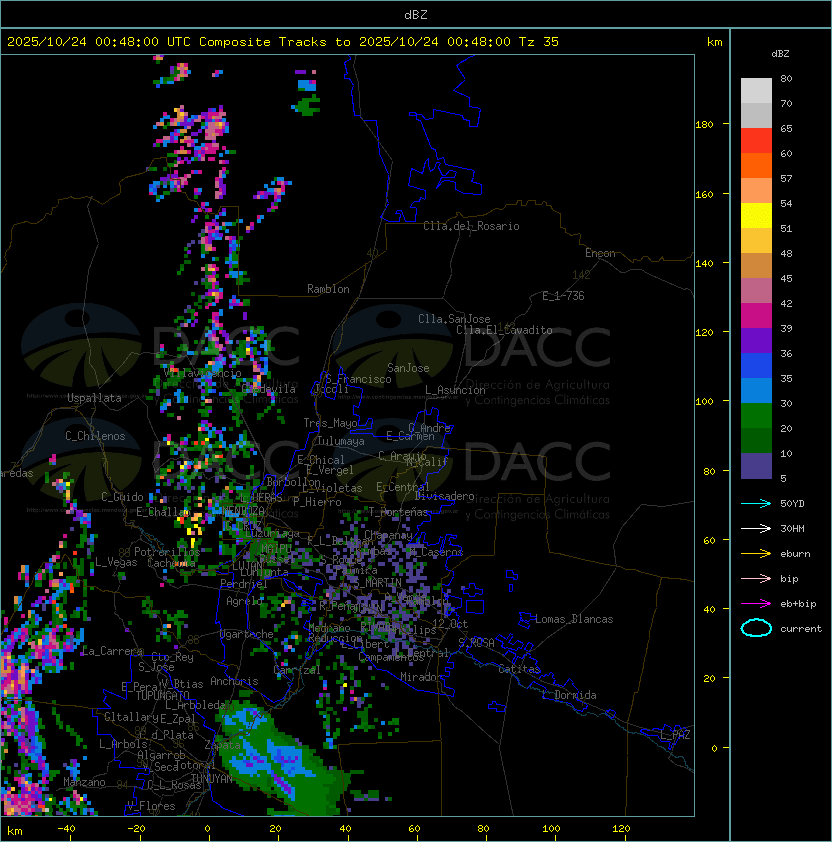Select the bright yellow 51-54 dBZ swatch
The width and height of the screenshot is (832, 842).
coord(756,216)
